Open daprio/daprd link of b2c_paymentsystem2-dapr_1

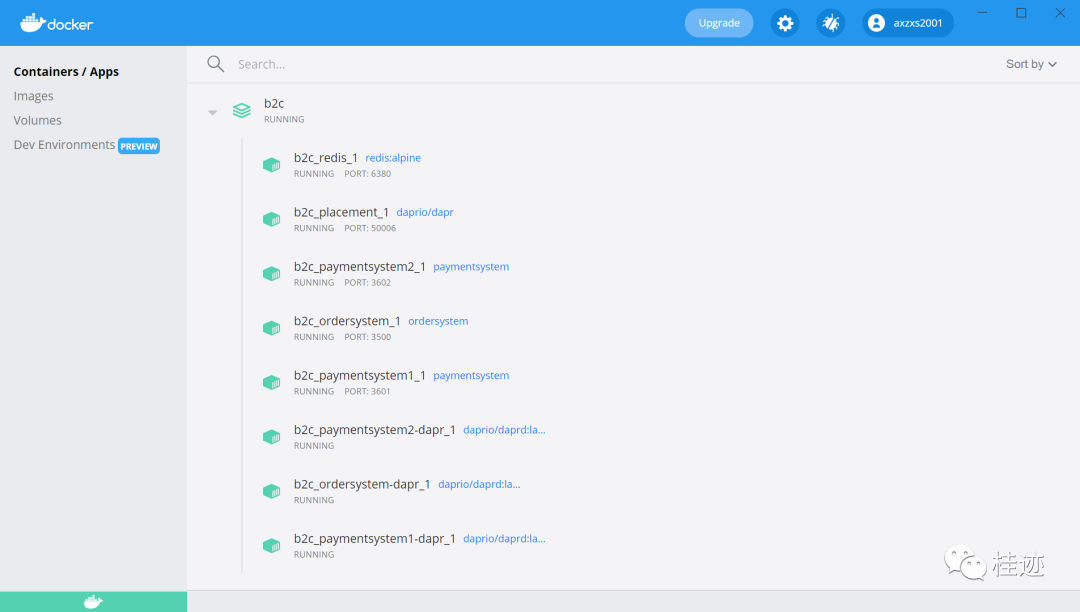click(504, 430)
